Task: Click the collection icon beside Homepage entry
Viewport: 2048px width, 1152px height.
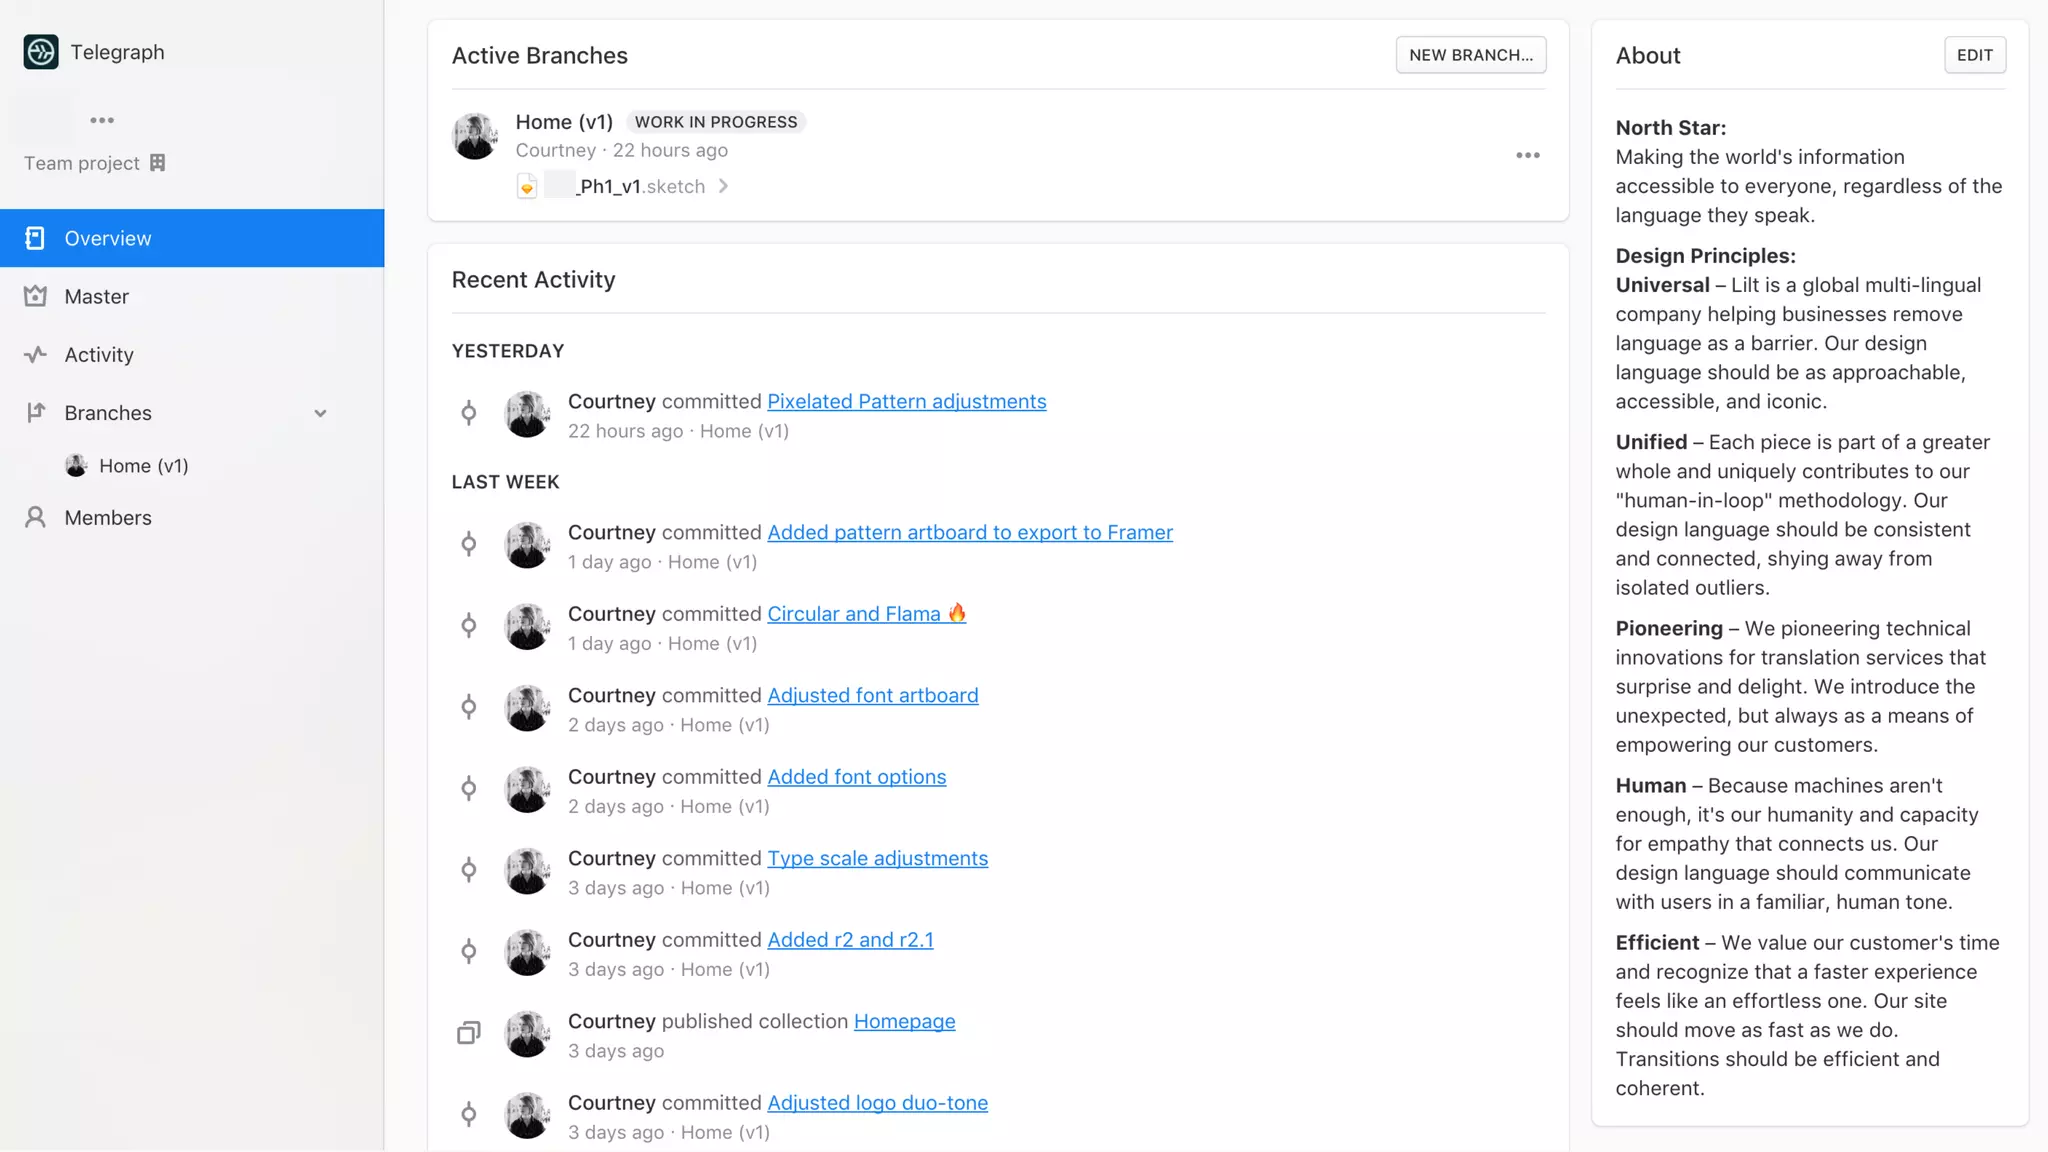Action: click(x=468, y=1033)
